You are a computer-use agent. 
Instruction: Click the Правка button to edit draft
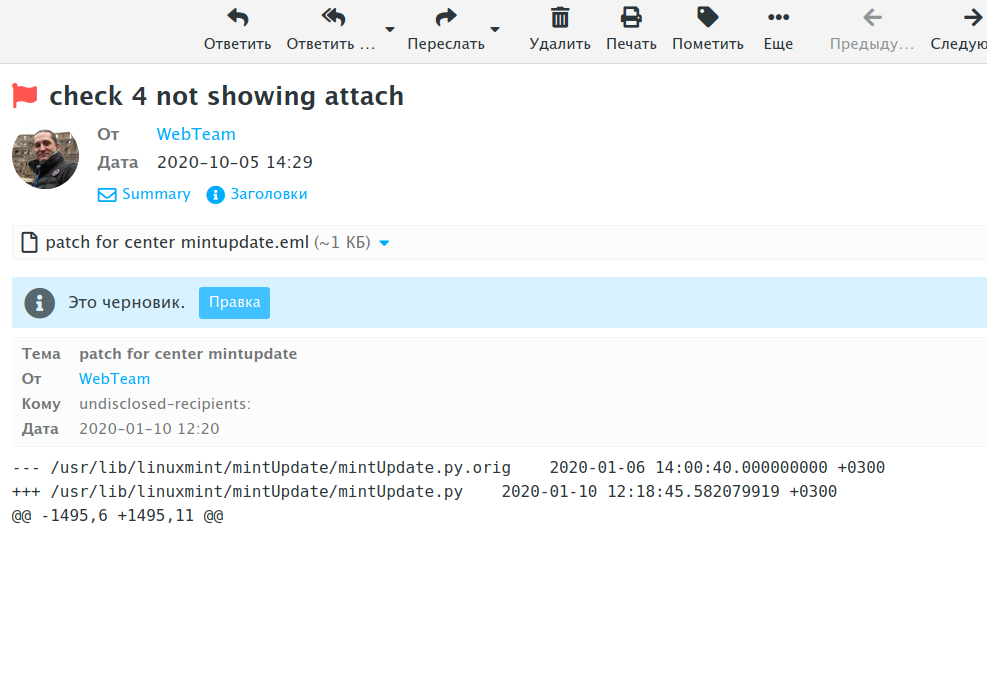[234, 302]
